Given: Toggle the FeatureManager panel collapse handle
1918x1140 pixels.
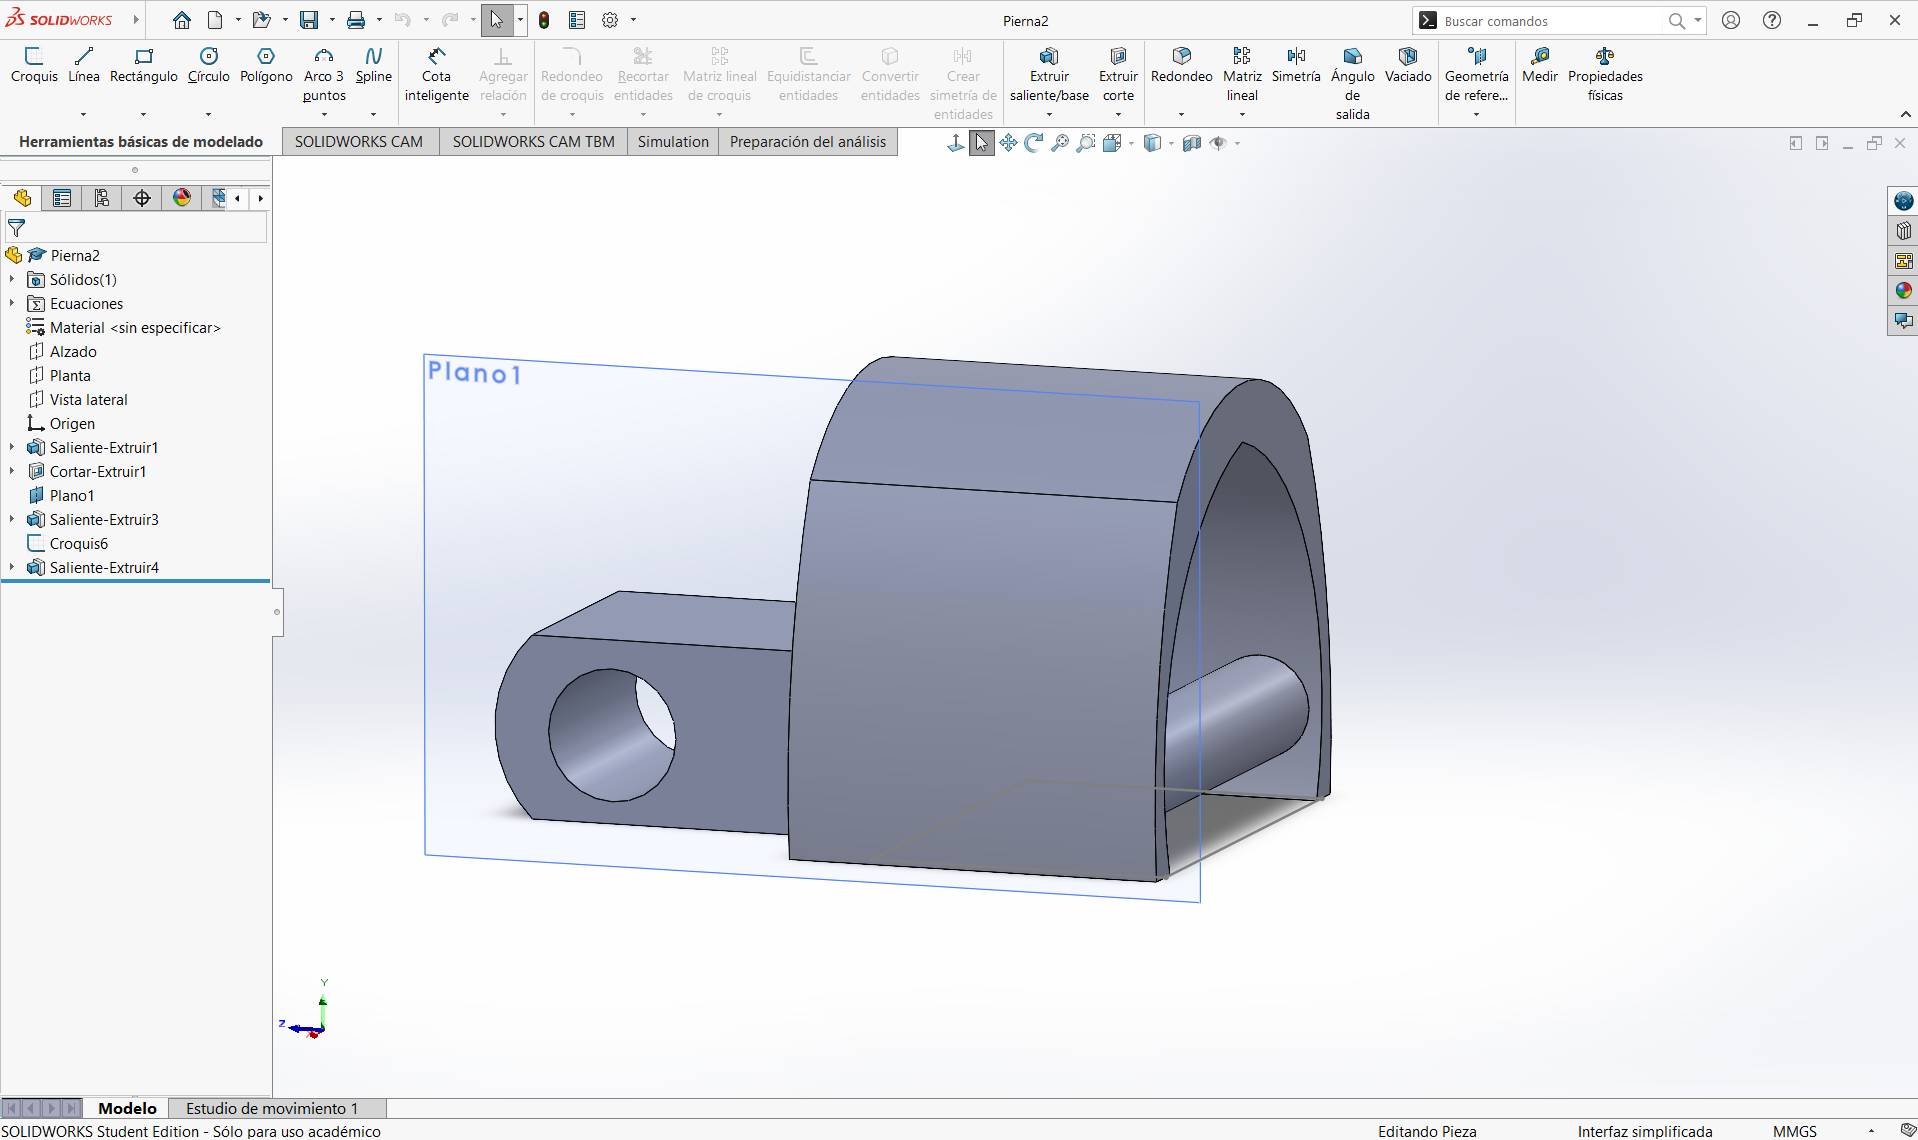Looking at the screenshot, I should 277,612.
